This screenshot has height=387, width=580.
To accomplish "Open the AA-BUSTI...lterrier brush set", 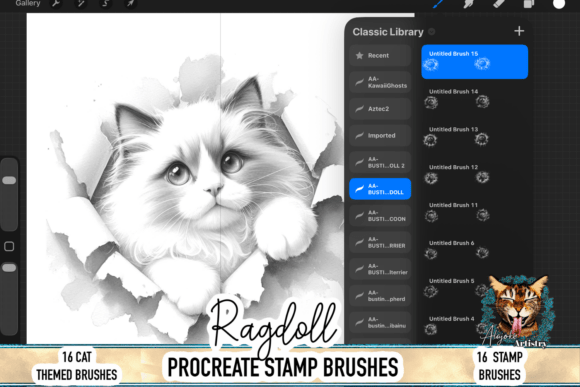I will pos(380,269).
